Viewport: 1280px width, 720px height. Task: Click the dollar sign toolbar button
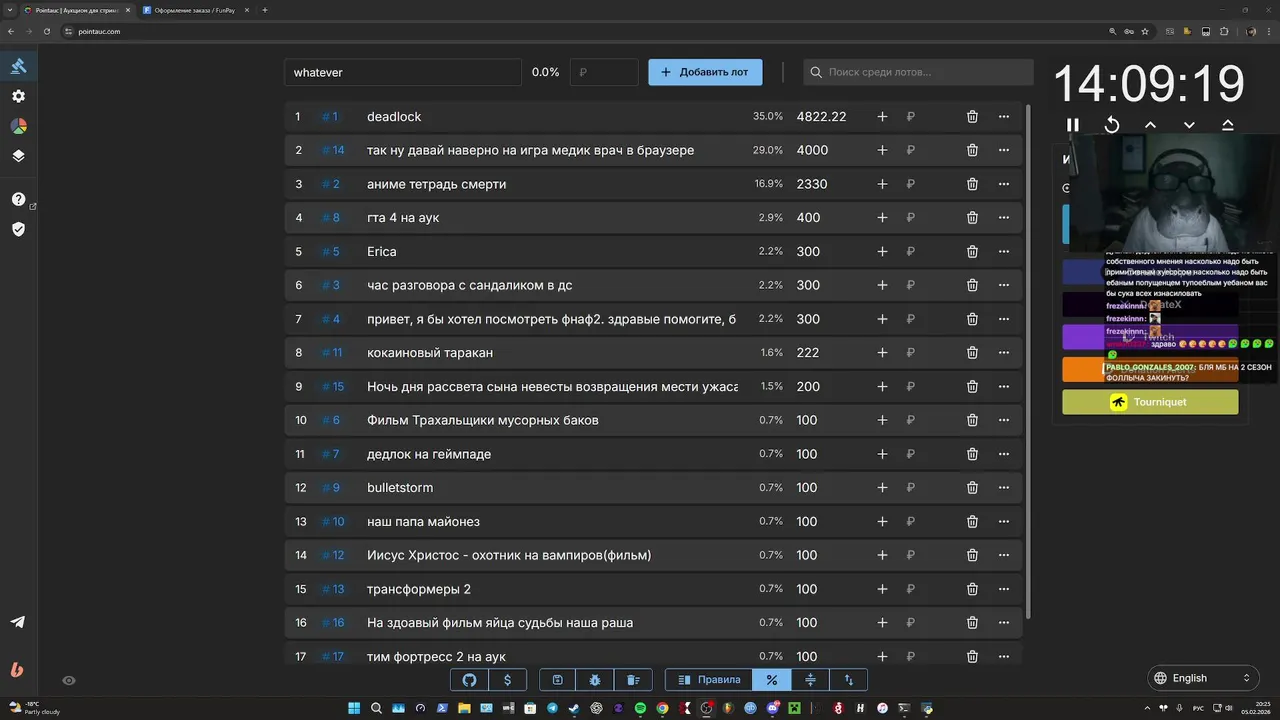(x=508, y=680)
